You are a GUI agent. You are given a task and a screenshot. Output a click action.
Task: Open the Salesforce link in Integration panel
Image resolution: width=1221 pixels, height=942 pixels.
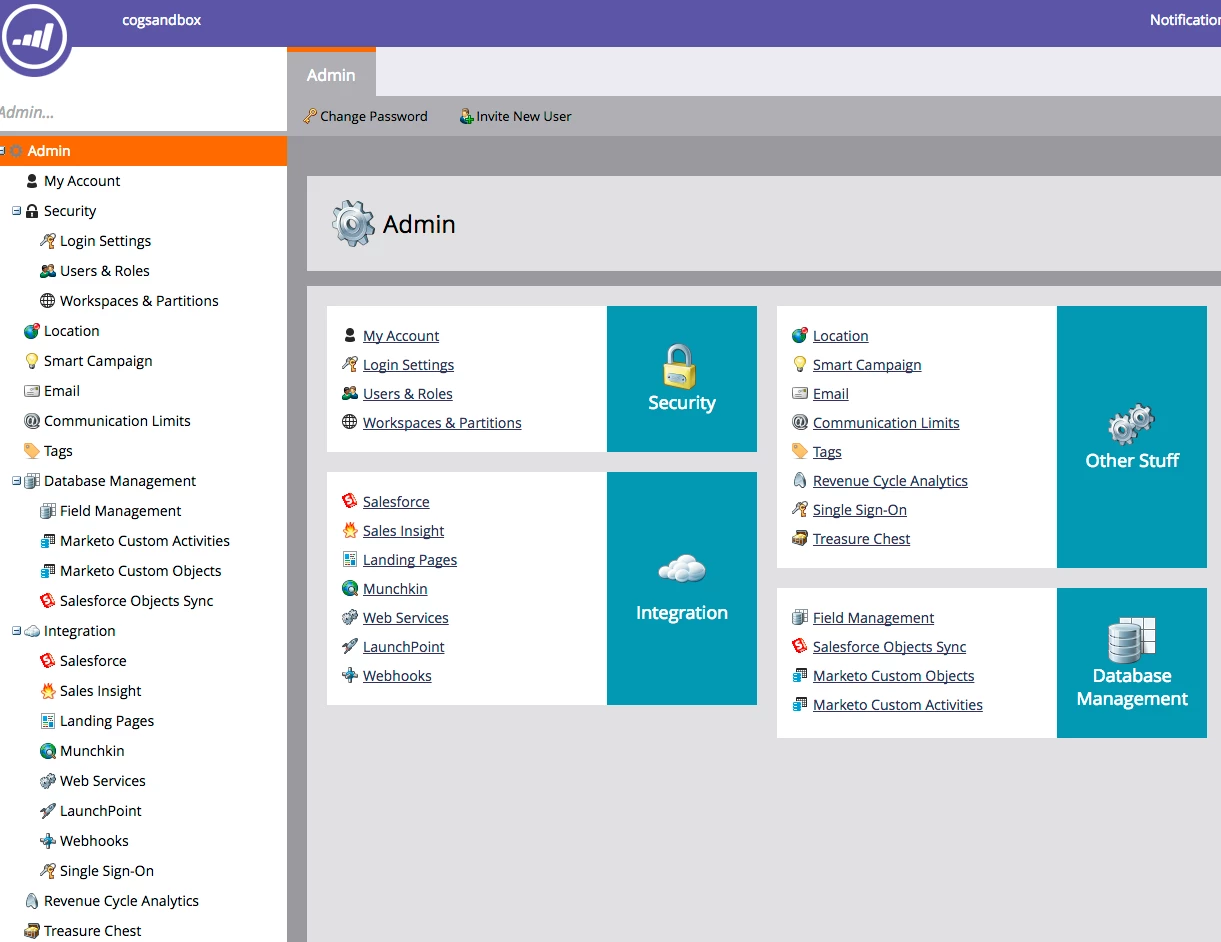tap(396, 502)
